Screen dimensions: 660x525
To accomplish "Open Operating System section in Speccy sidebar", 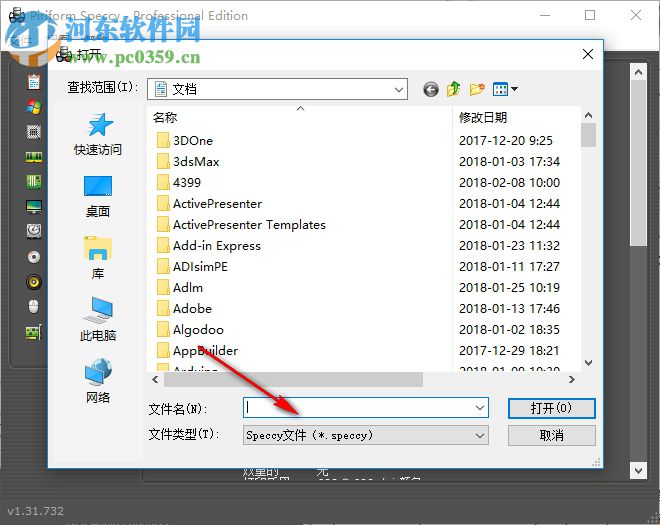I will click(x=34, y=107).
